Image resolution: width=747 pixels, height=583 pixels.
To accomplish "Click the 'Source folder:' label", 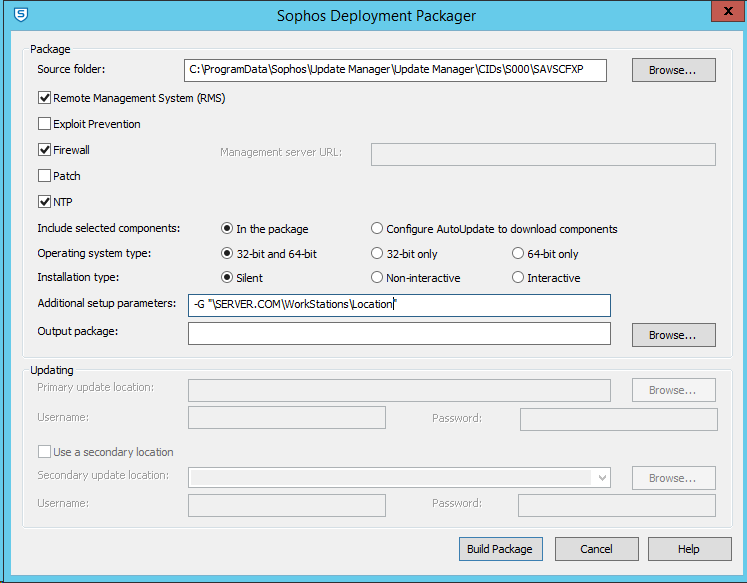I will click(x=71, y=69).
